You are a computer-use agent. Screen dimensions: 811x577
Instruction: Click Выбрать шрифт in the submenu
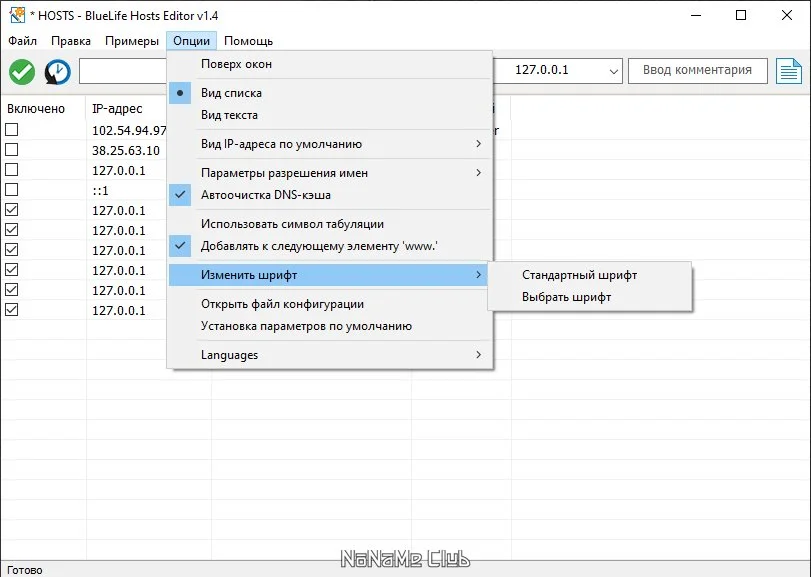(566, 297)
